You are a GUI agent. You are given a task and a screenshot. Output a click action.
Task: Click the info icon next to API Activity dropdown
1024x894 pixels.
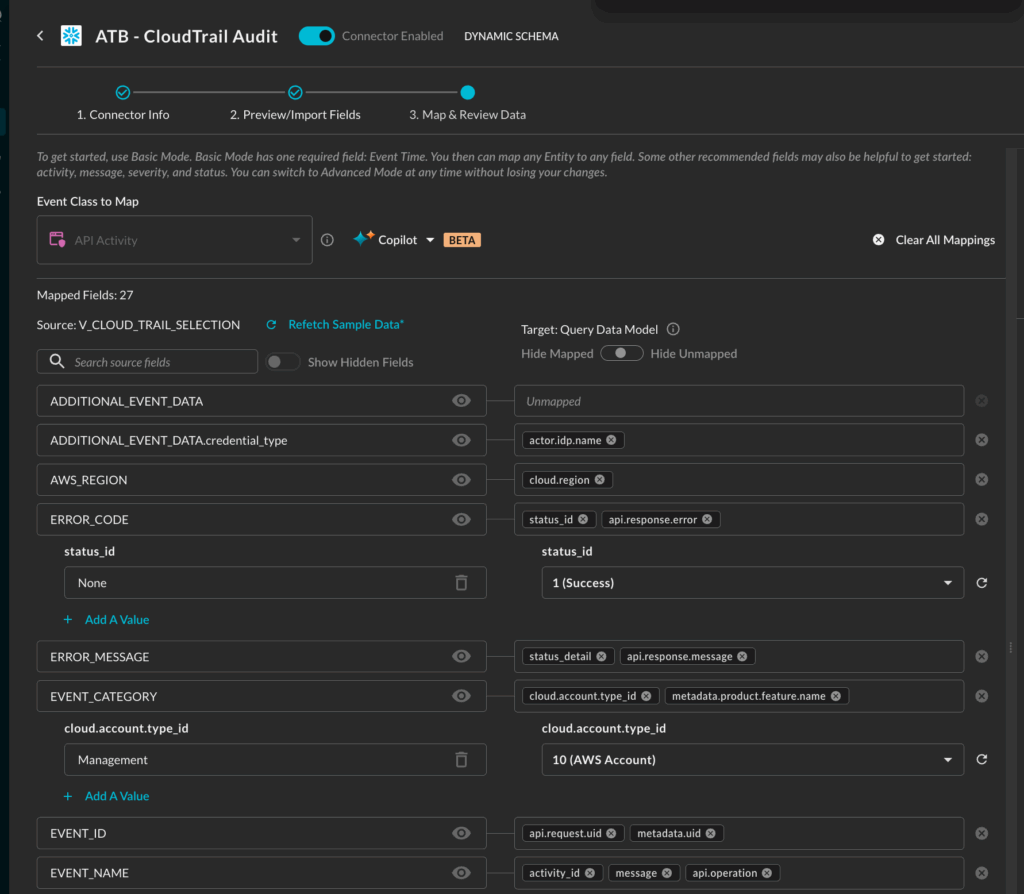(327, 239)
